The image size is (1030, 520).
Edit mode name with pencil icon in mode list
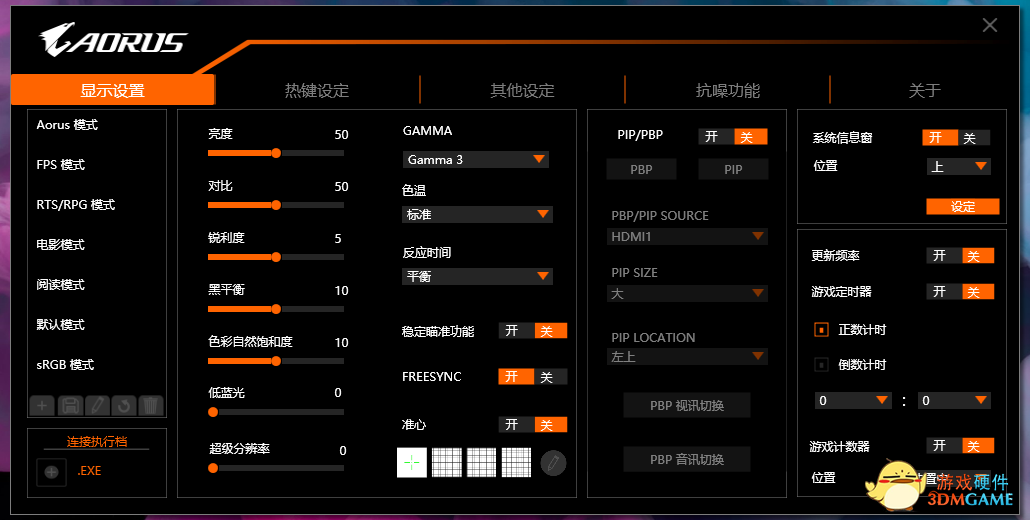tap(97, 406)
